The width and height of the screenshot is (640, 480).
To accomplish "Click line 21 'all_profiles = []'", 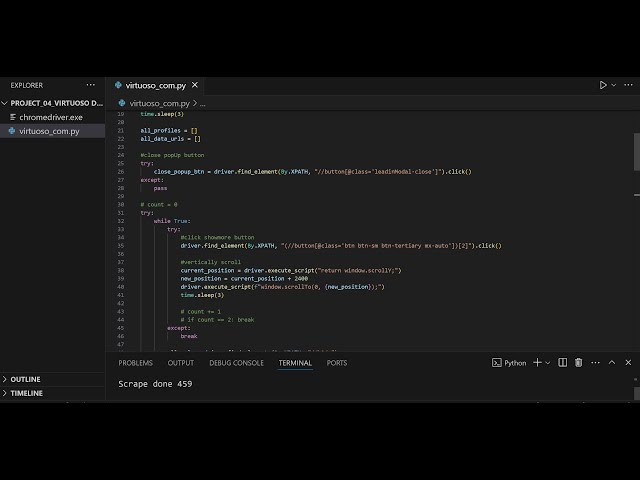I will coord(169,131).
